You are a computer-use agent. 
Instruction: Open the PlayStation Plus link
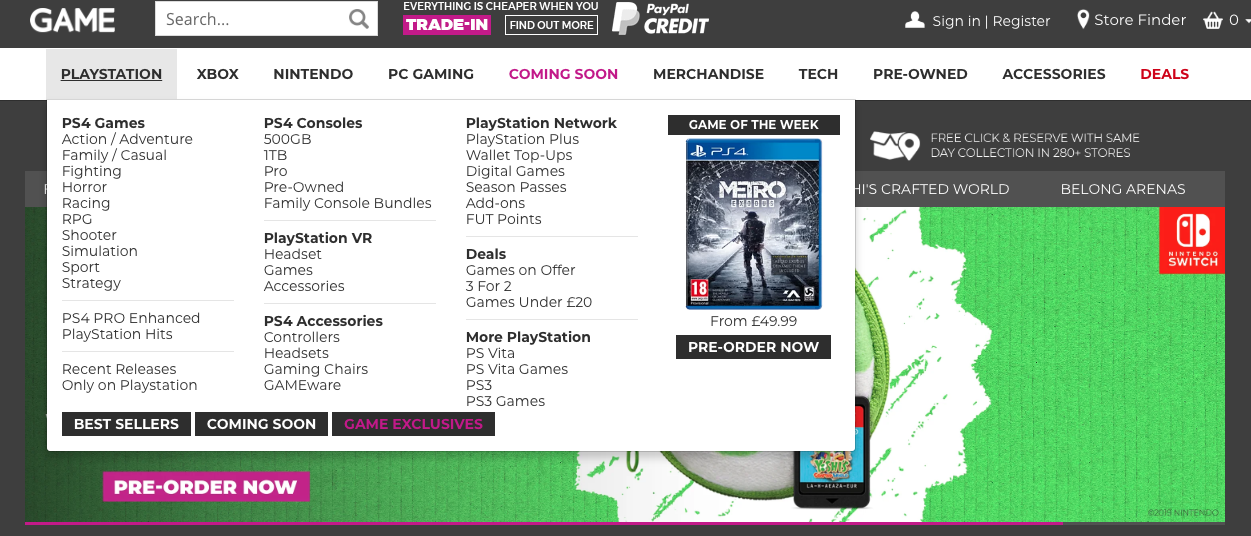[x=522, y=139]
